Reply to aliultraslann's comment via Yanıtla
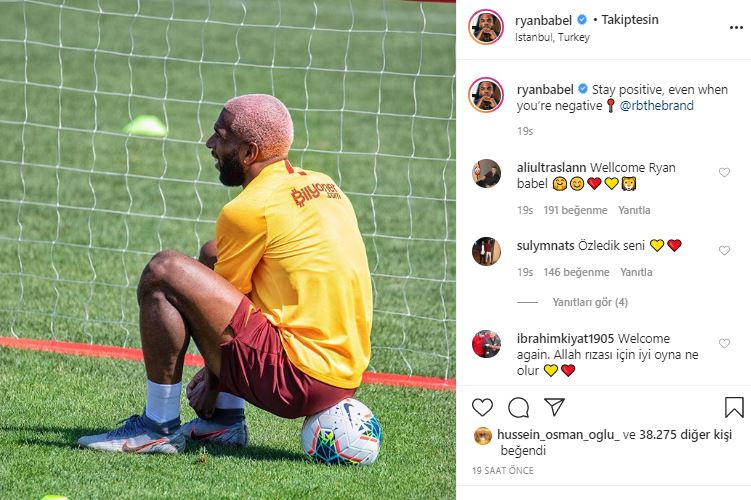 coord(634,210)
